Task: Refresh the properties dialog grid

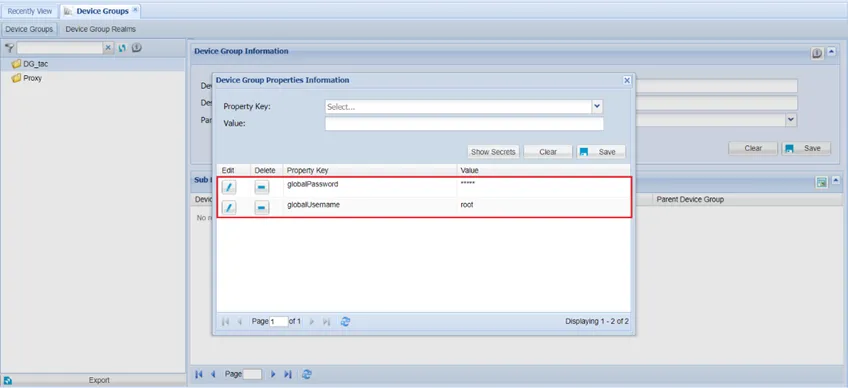Action: (x=345, y=321)
